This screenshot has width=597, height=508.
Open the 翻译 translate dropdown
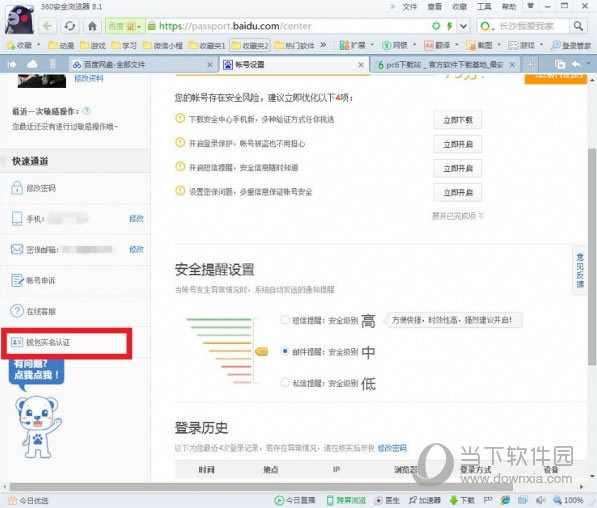[442, 45]
